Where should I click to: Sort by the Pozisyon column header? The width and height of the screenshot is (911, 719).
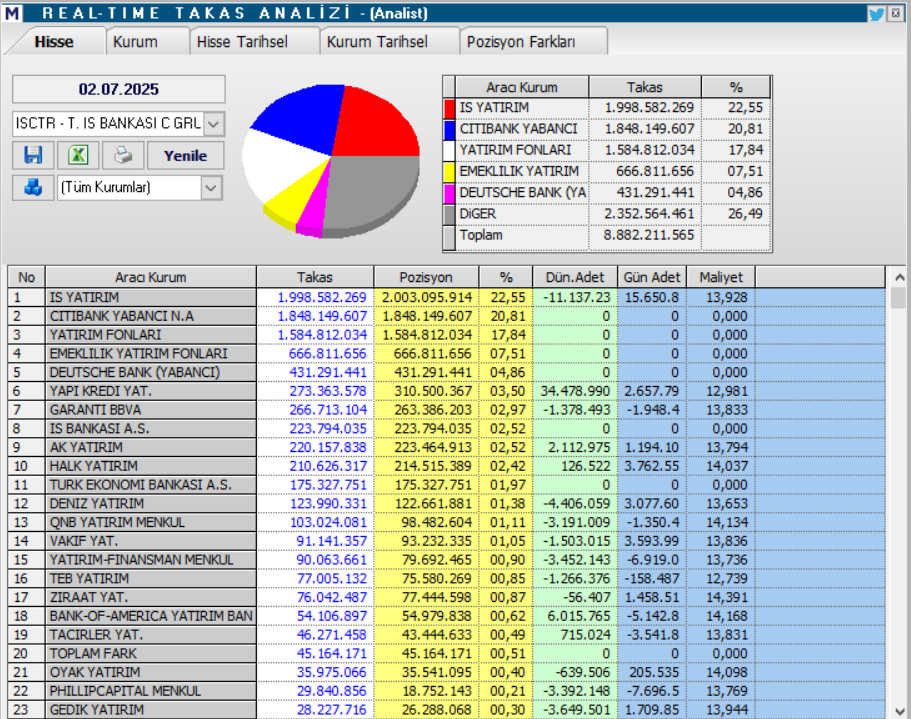point(426,277)
